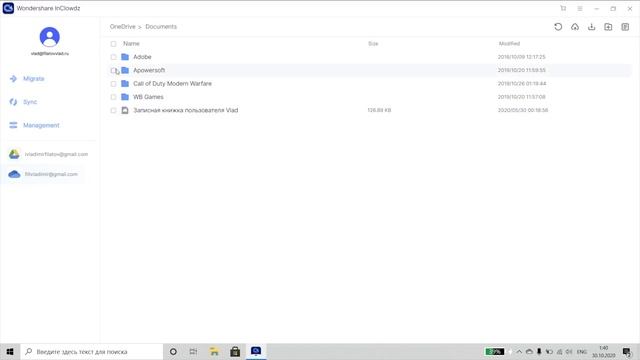Sort by the Size column header
This screenshot has height=360, width=640.
click(x=373, y=44)
